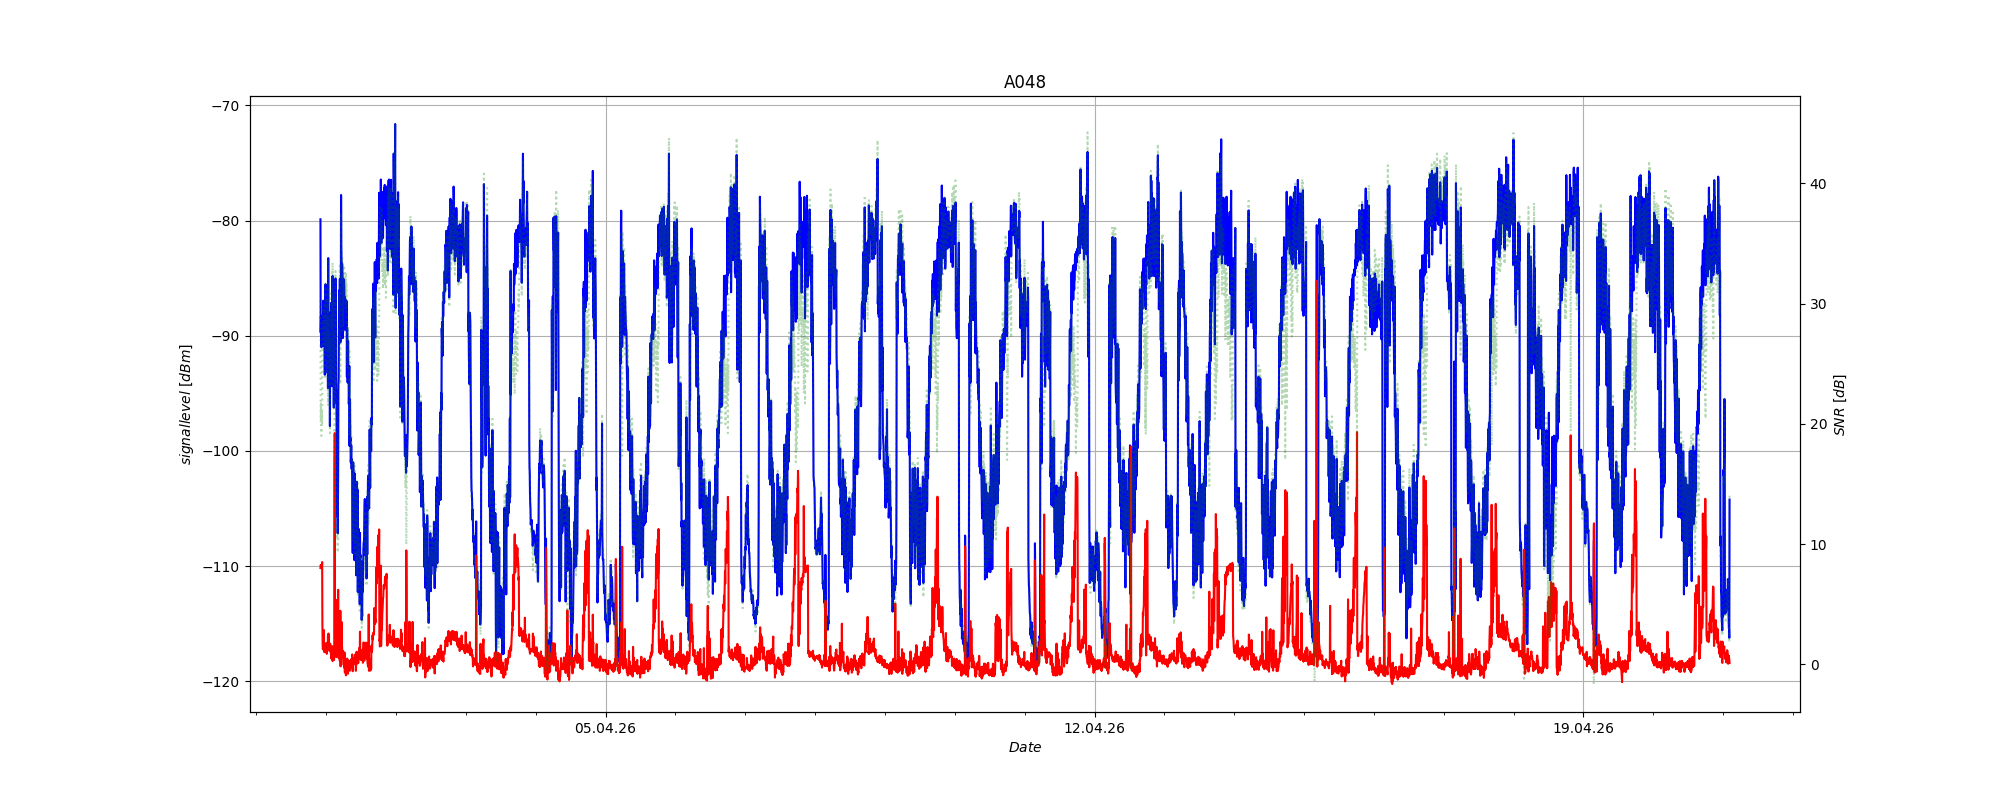This screenshot has height=800, width=2000.
Task: Click gridline intersection of -90 dBm and 12.04.26
Action: tap(1095, 336)
